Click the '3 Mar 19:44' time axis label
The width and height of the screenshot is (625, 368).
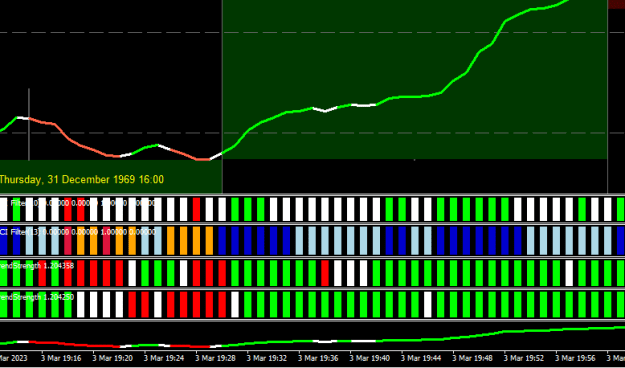coord(421,358)
